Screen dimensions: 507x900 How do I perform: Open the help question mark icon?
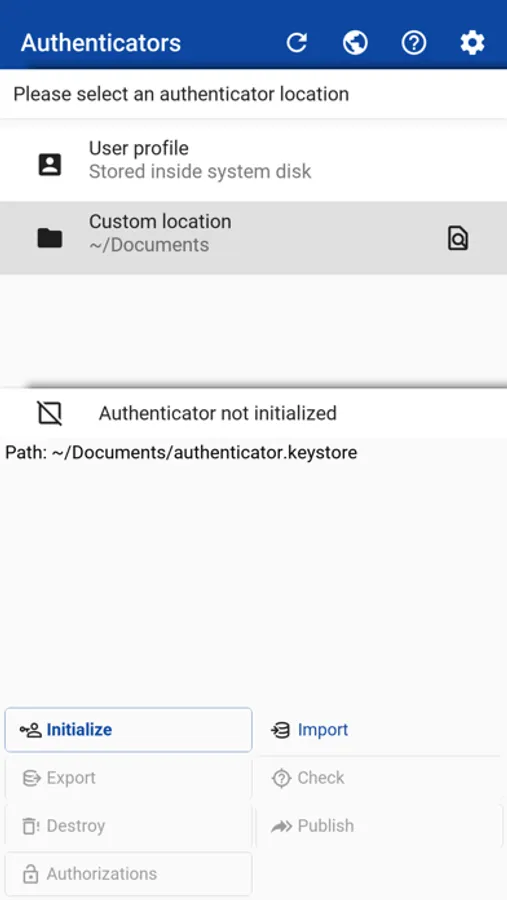point(414,42)
